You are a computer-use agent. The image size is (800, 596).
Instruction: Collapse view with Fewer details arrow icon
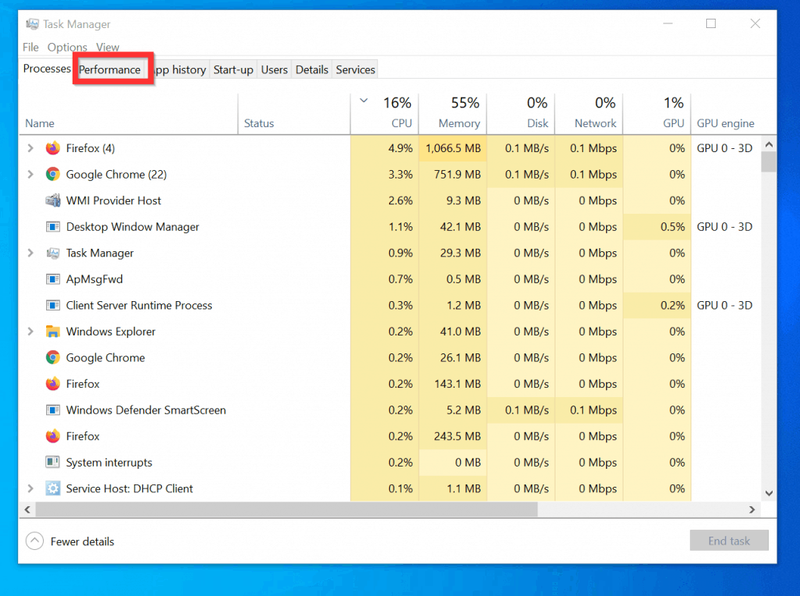tap(35, 541)
